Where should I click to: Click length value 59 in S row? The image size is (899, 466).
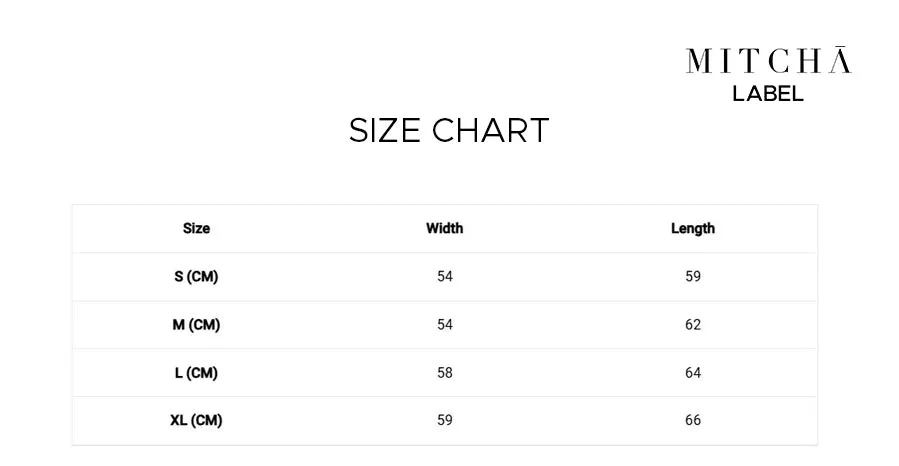click(x=693, y=276)
